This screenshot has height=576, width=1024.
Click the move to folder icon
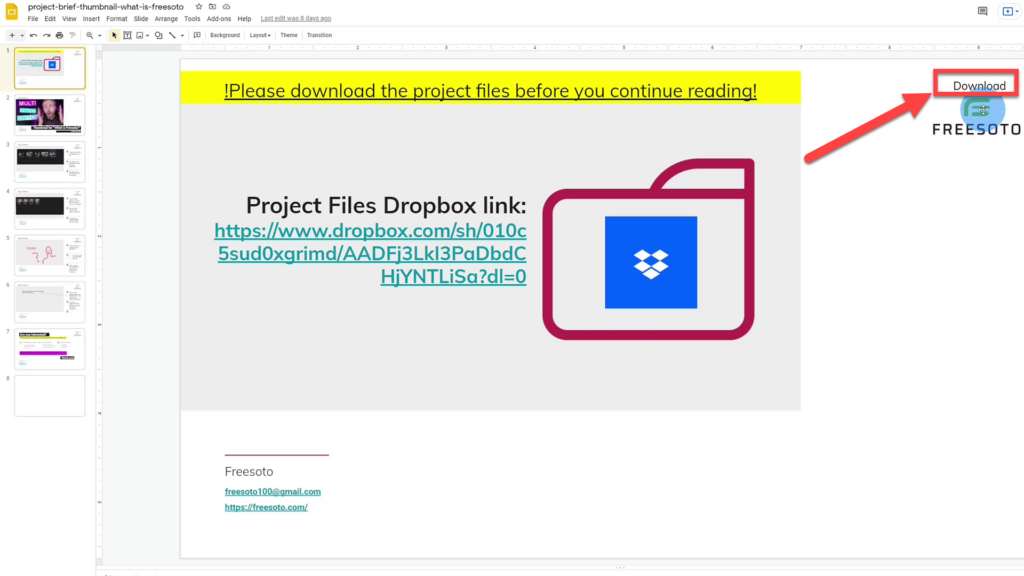(212, 7)
